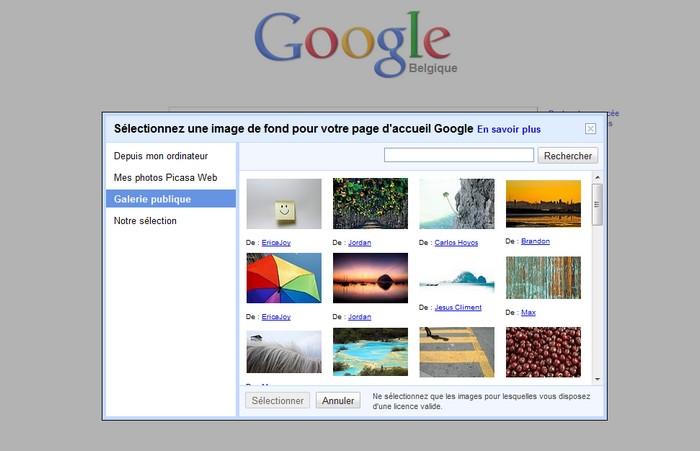Viewport: 700px width, 451px height.
Task: Click the gallery scrollbar thumb
Action: pyautogui.click(x=597, y=205)
